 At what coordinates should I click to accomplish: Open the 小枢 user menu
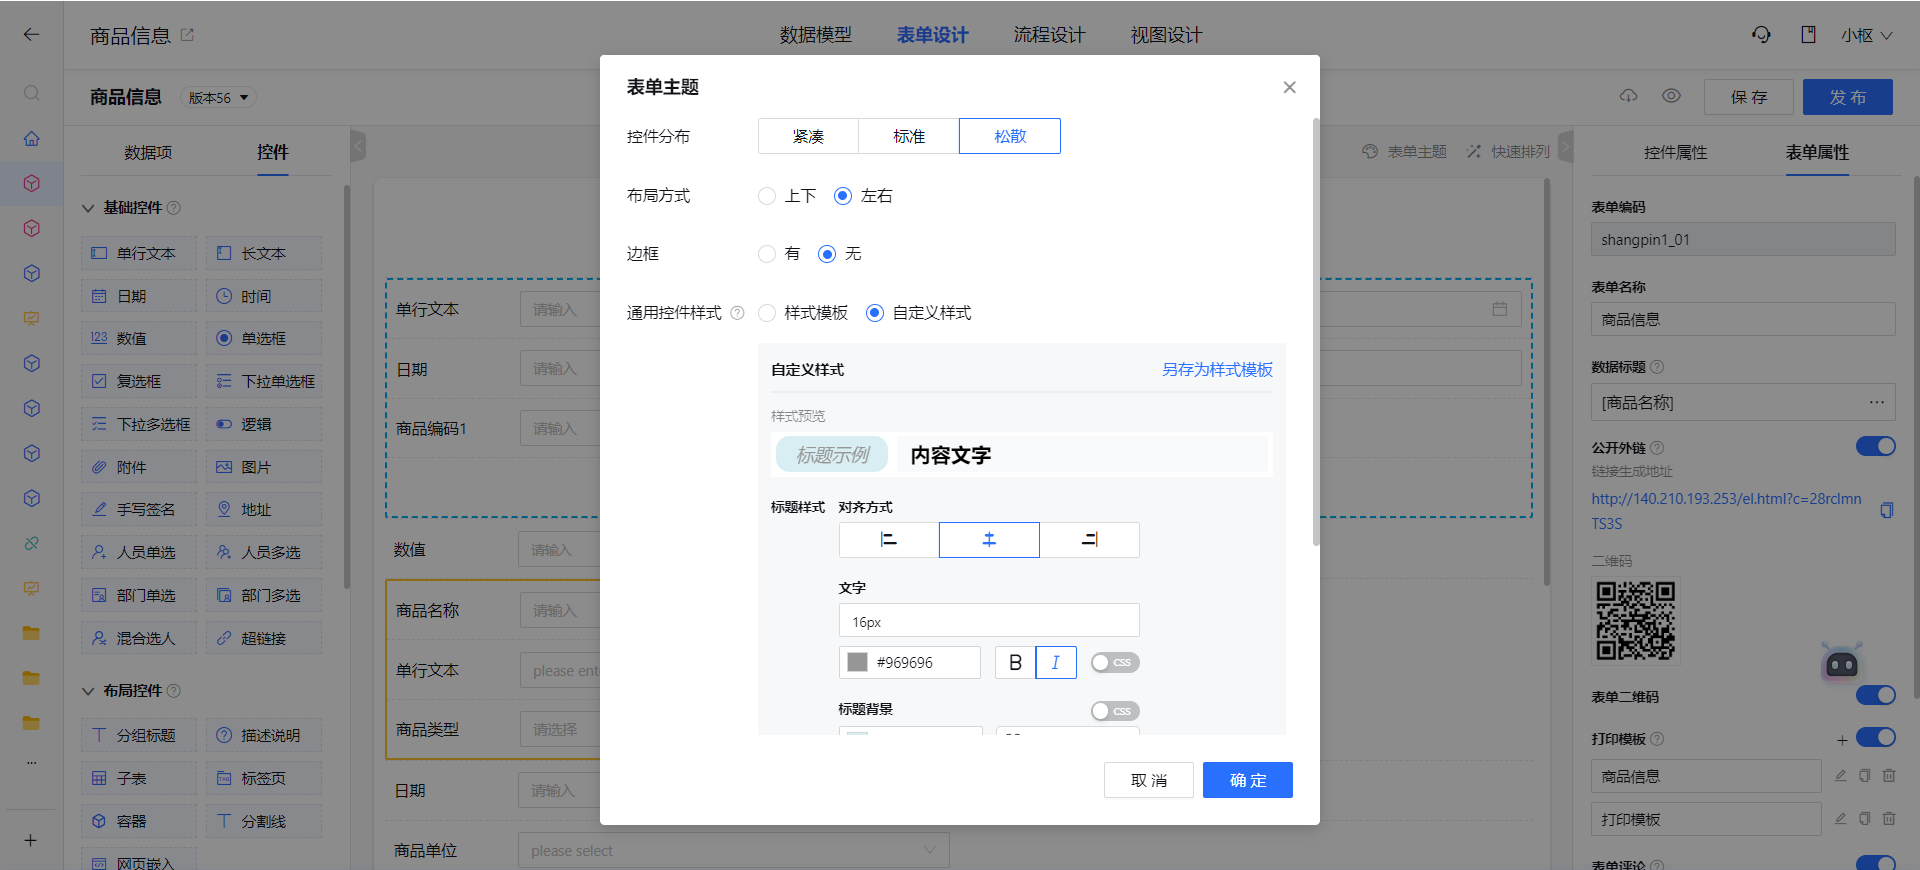pyautogui.click(x=1866, y=35)
